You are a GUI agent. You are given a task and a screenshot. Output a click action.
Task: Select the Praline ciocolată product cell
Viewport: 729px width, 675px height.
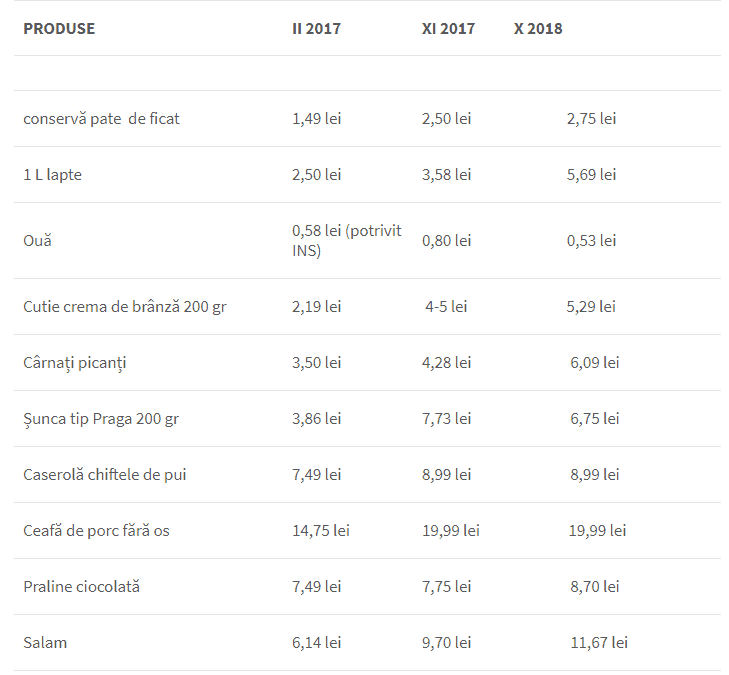[81, 586]
